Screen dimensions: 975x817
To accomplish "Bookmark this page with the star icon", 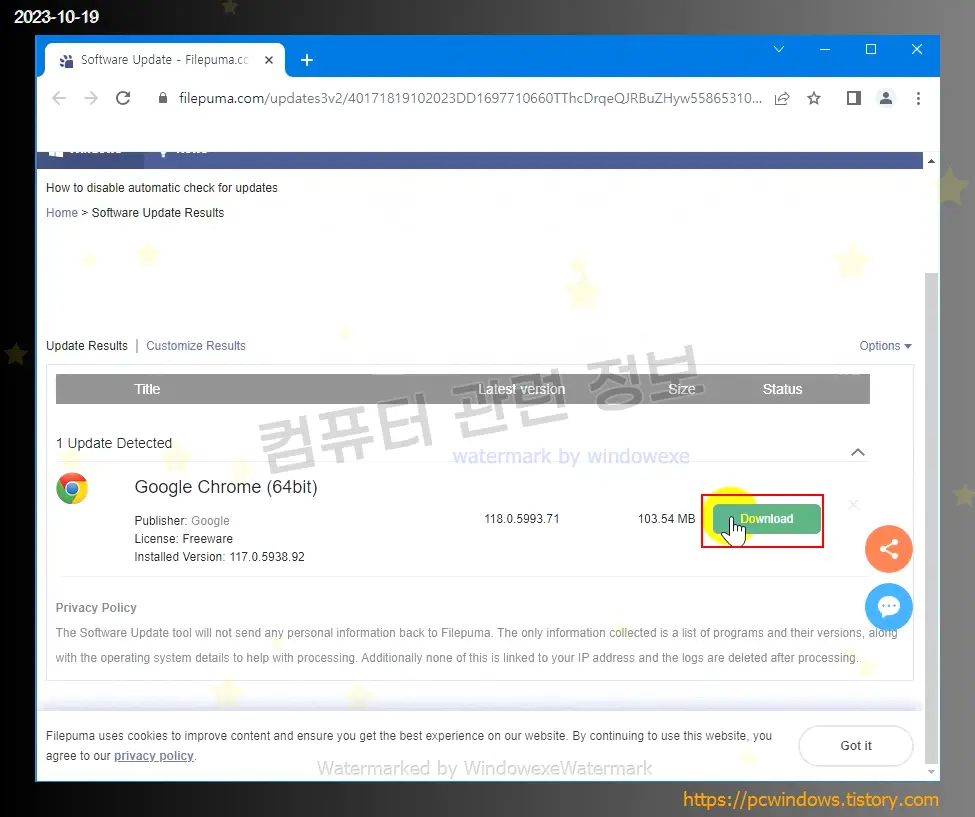I will pyautogui.click(x=814, y=98).
